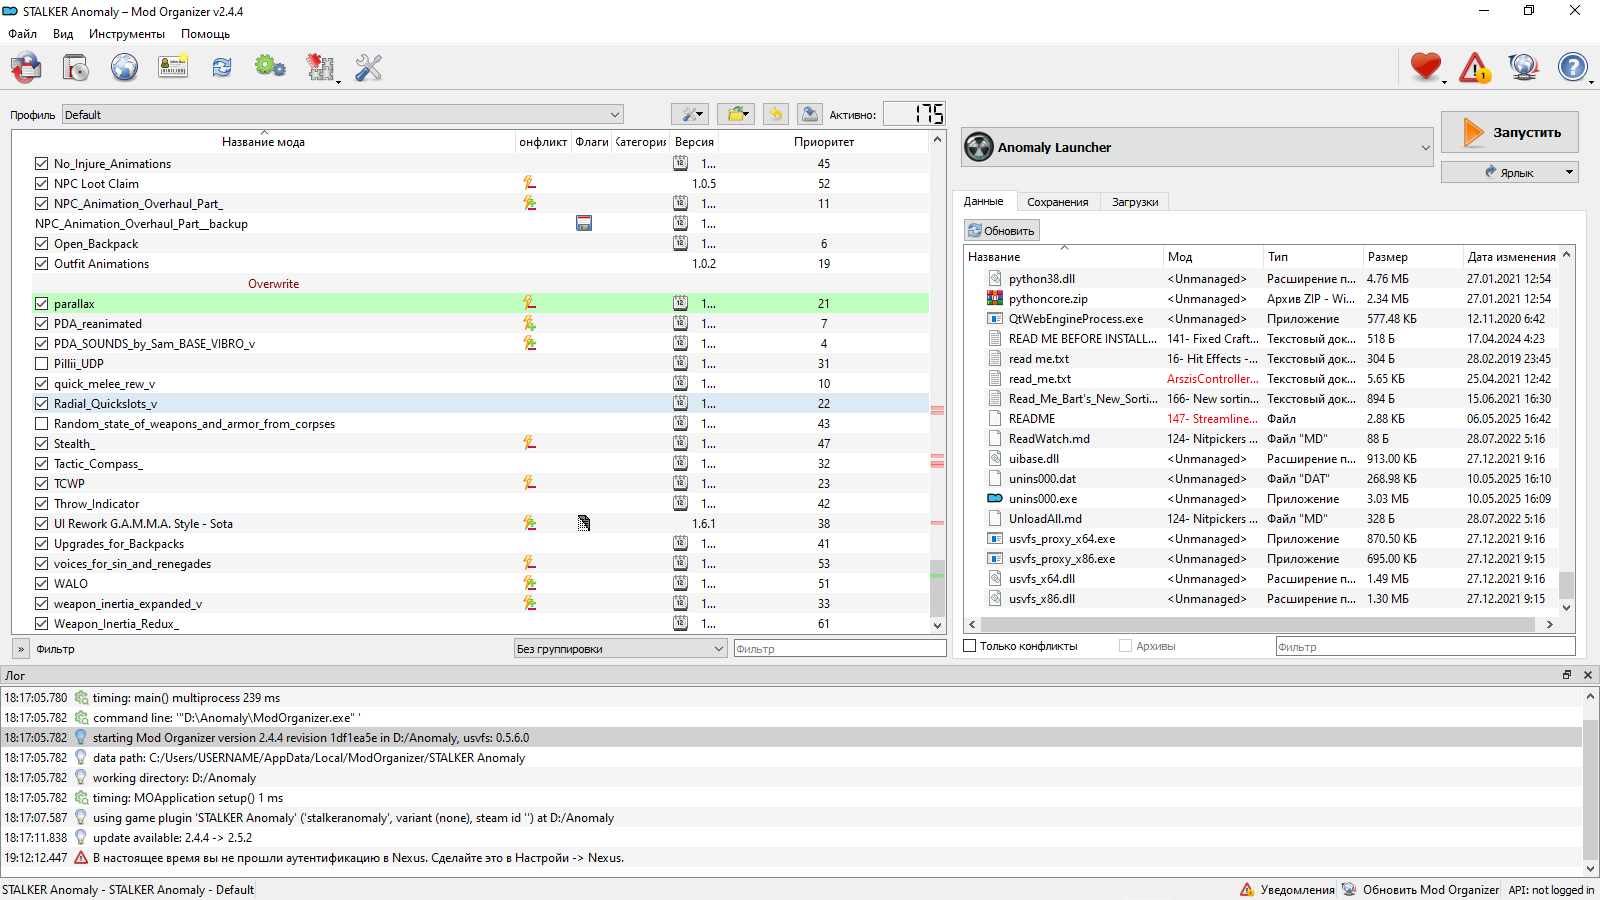Click the create backup icon
This screenshot has height=900, width=1600.
810,114
